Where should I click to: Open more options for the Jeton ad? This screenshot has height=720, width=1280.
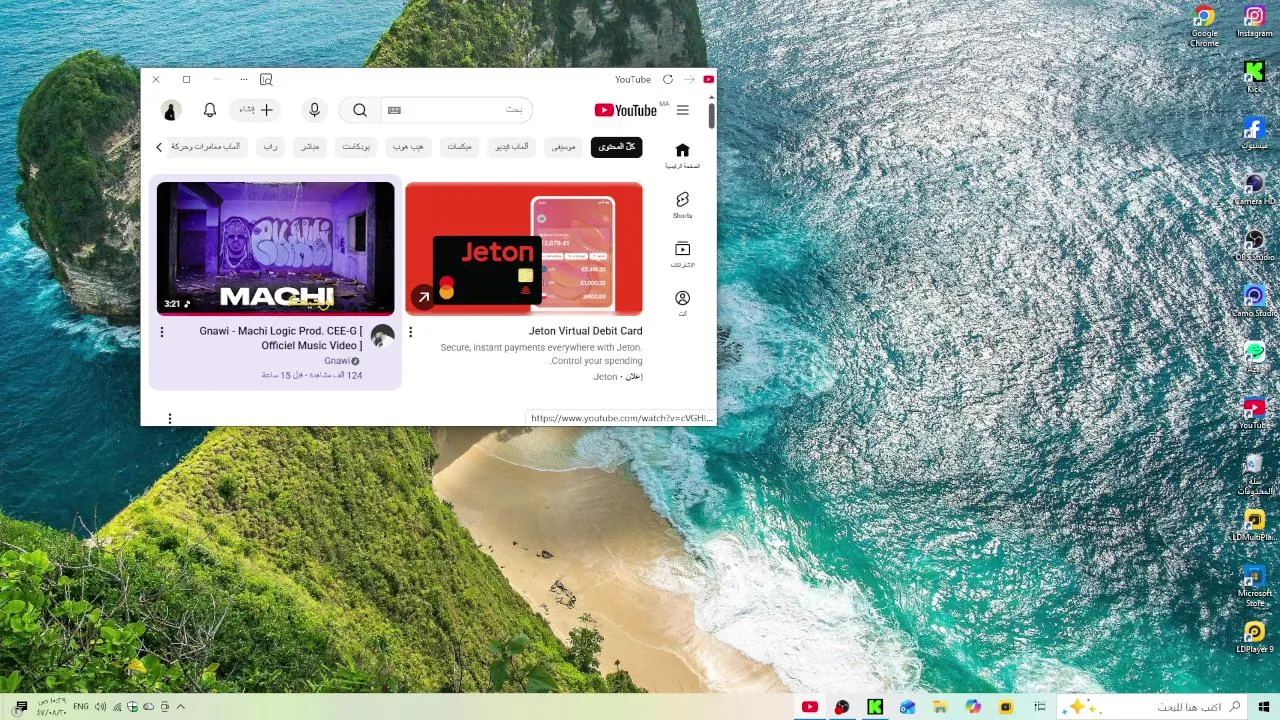410,332
